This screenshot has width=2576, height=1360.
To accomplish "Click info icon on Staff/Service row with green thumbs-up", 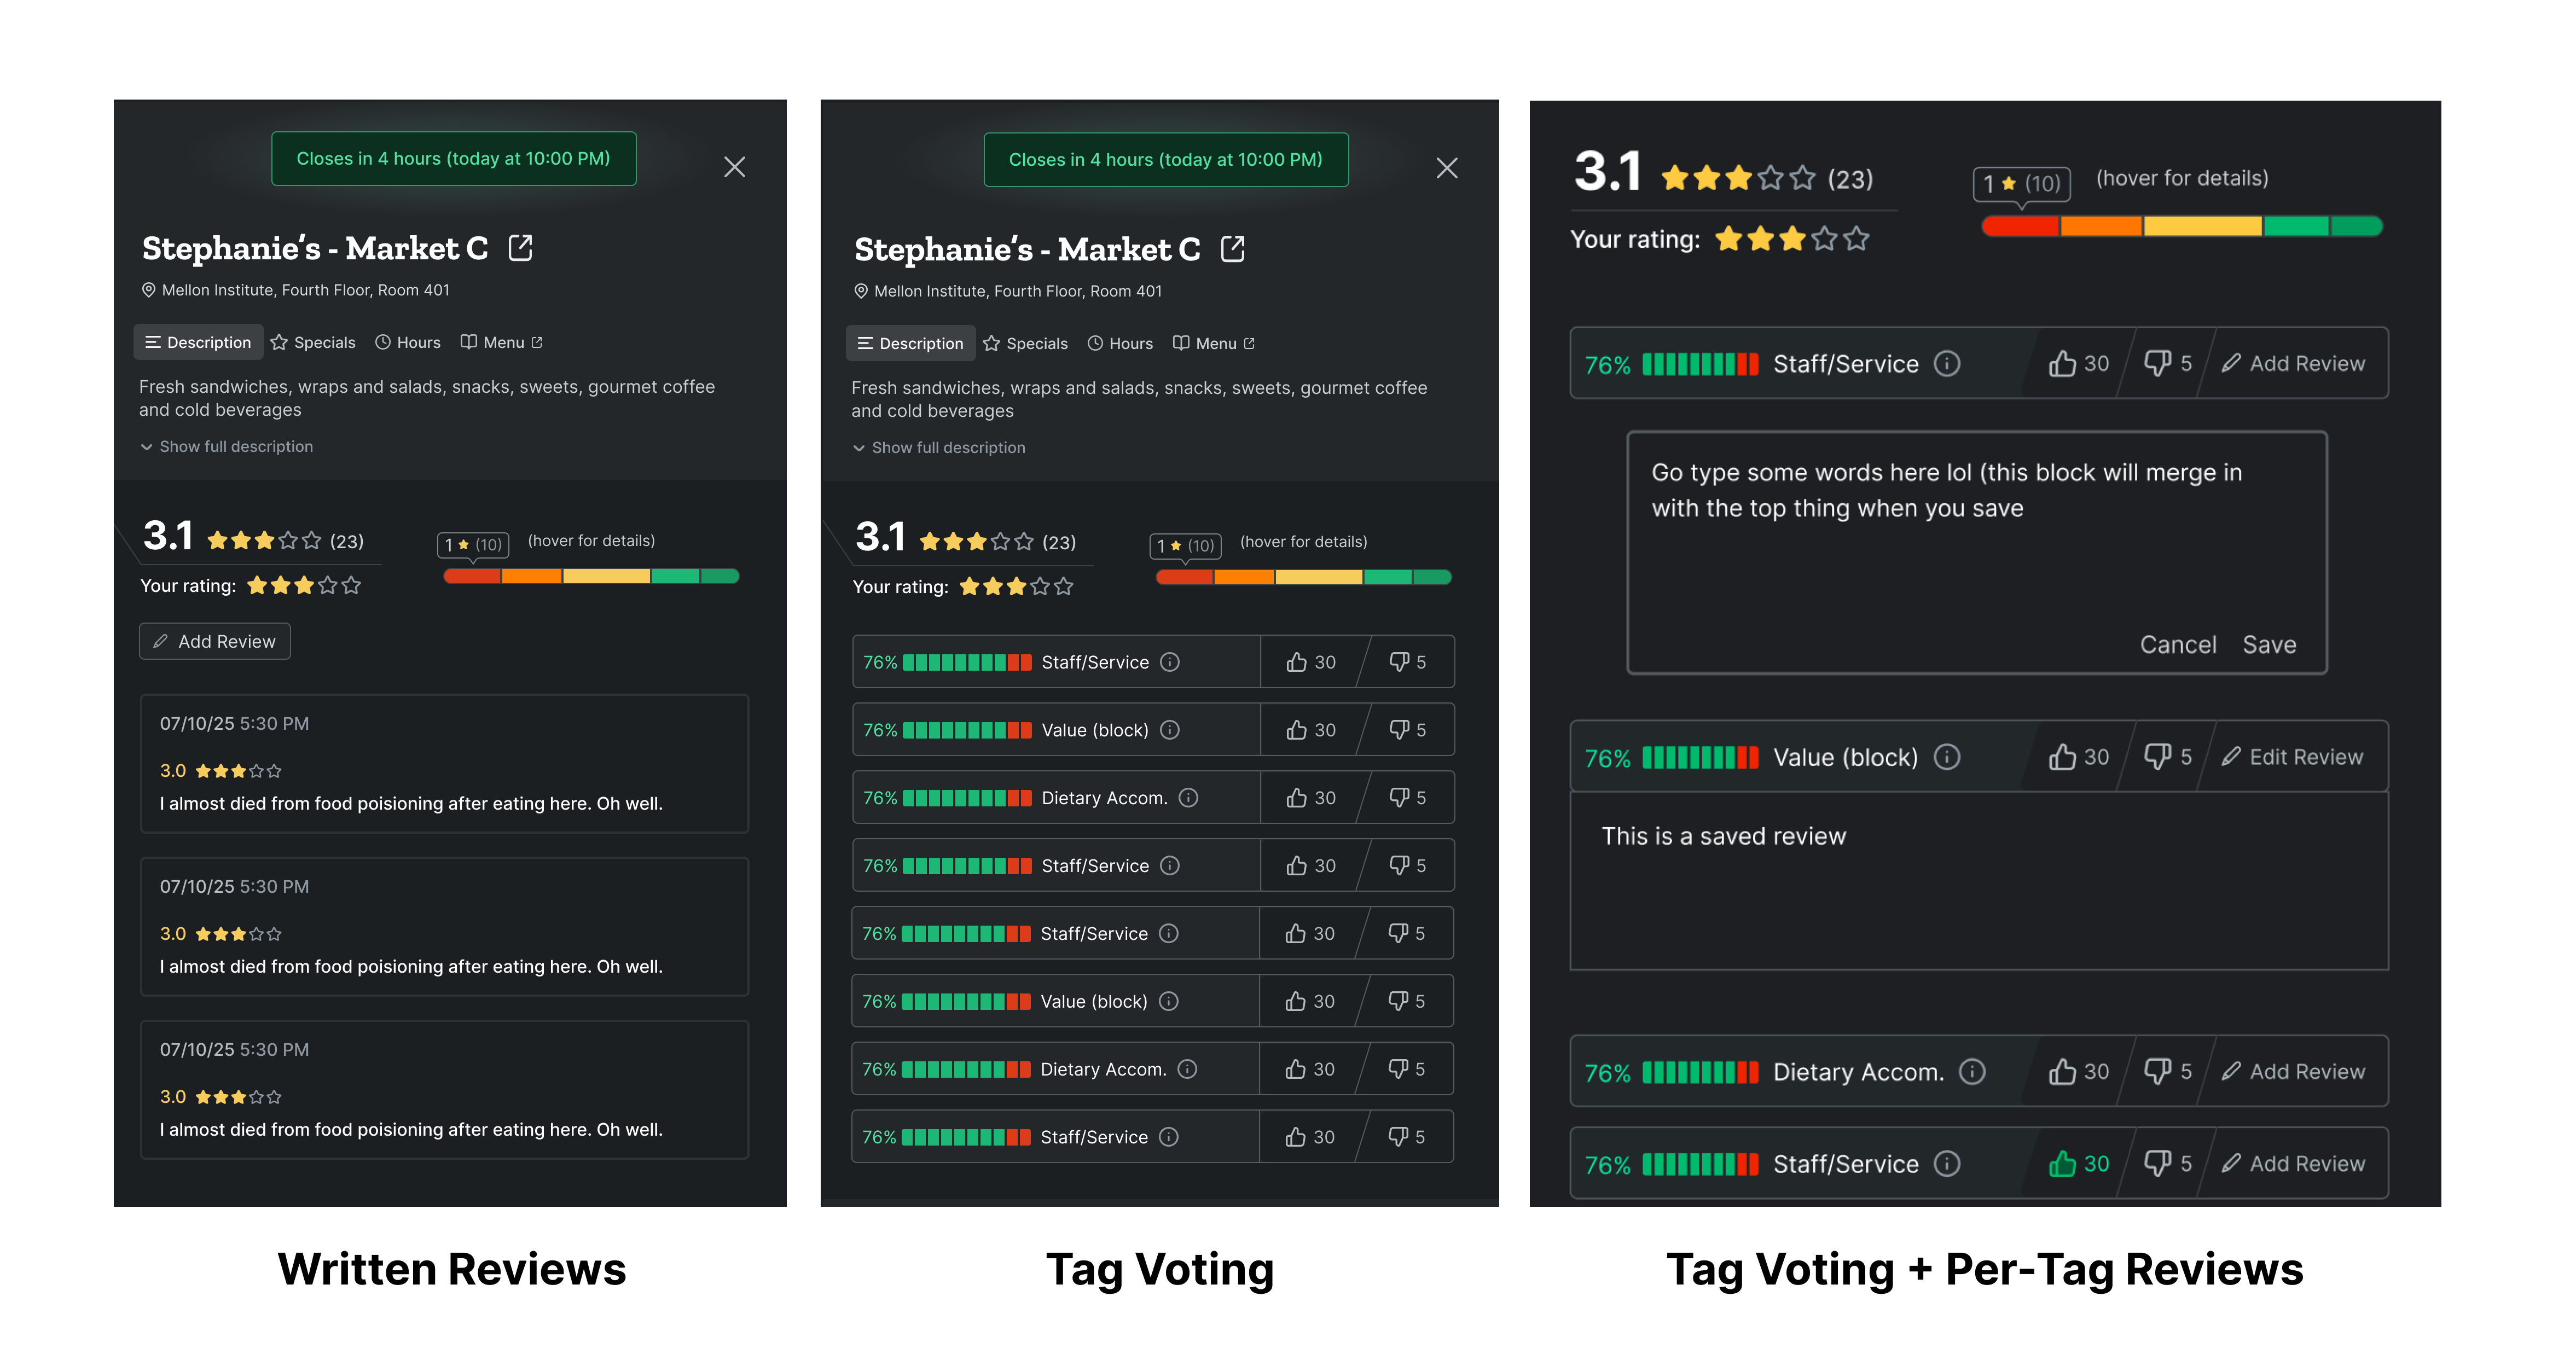I will [1947, 1164].
